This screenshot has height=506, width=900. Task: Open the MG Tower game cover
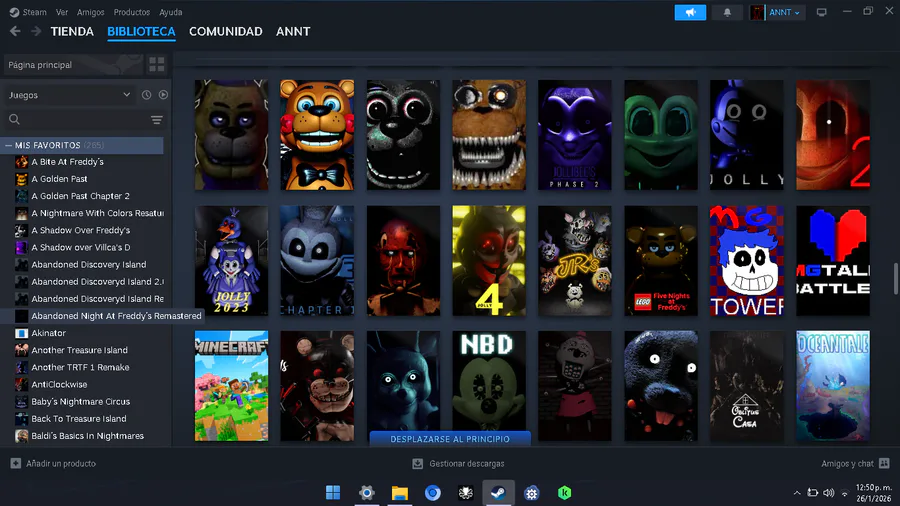tap(747, 261)
